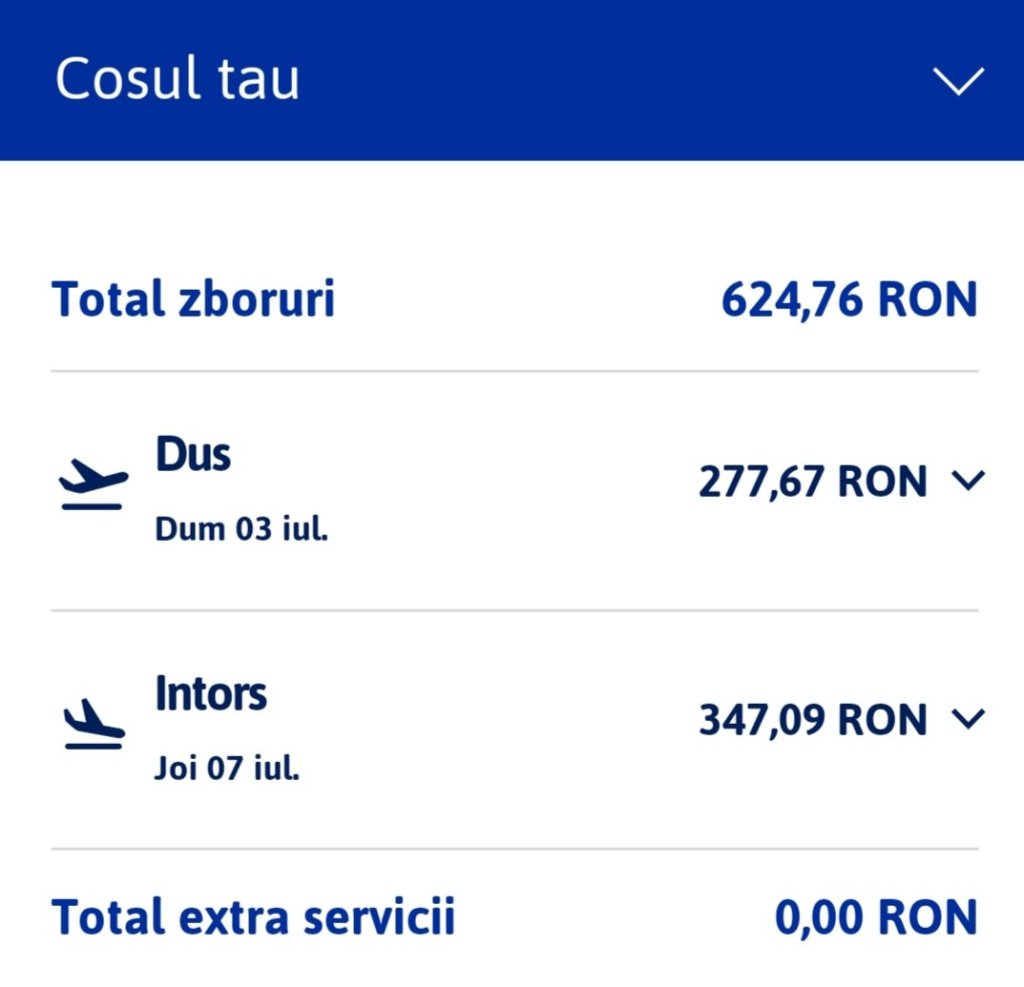Select the Total extra servicii label
The width and height of the screenshot is (1024, 987).
coord(253,917)
